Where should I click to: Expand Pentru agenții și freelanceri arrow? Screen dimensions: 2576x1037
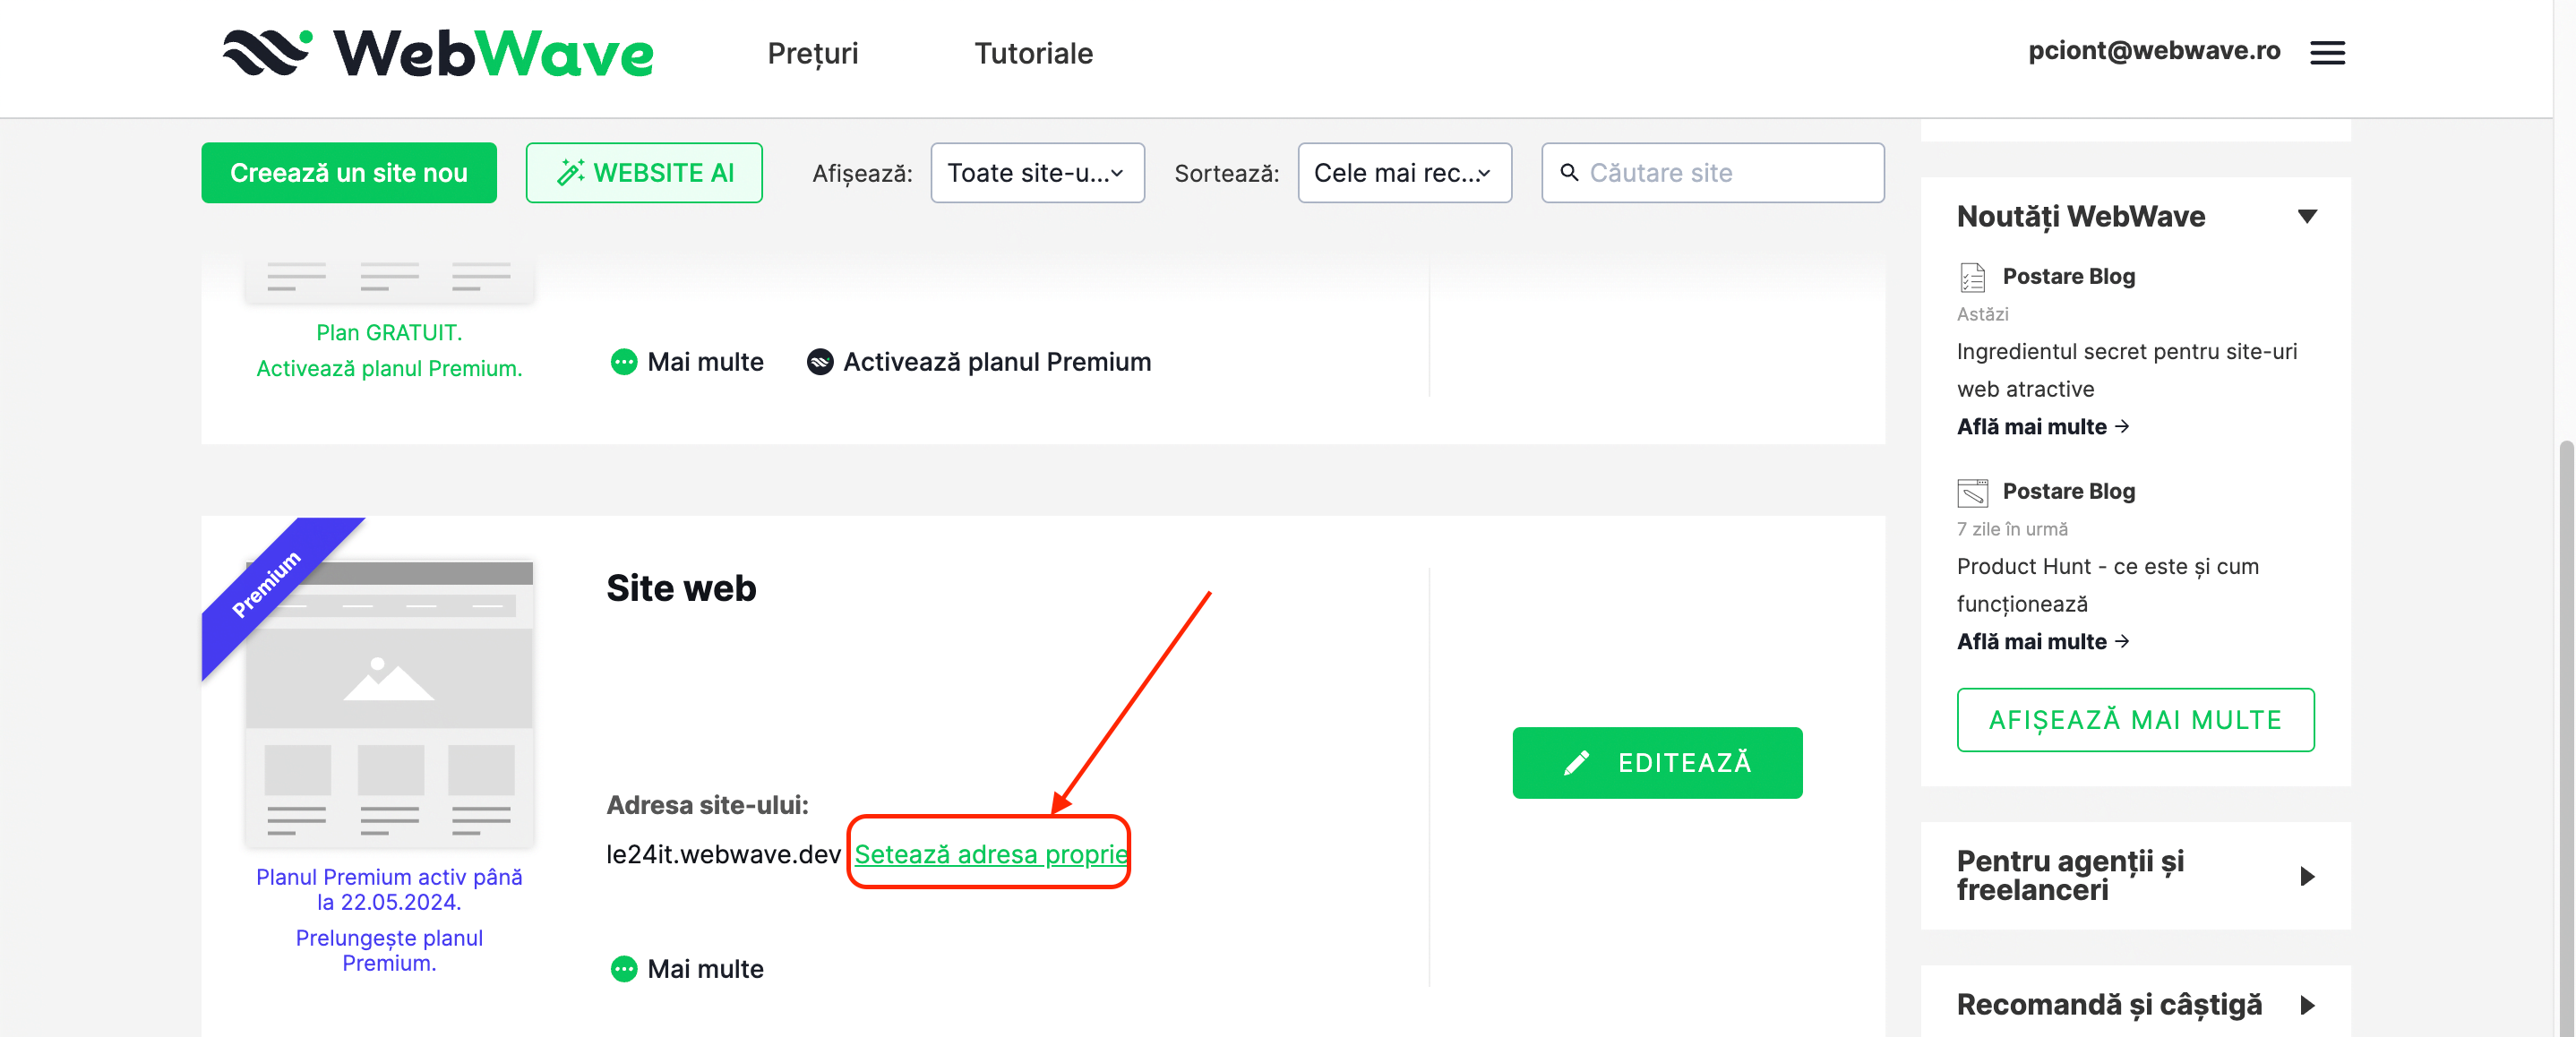pyautogui.click(x=2307, y=876)
